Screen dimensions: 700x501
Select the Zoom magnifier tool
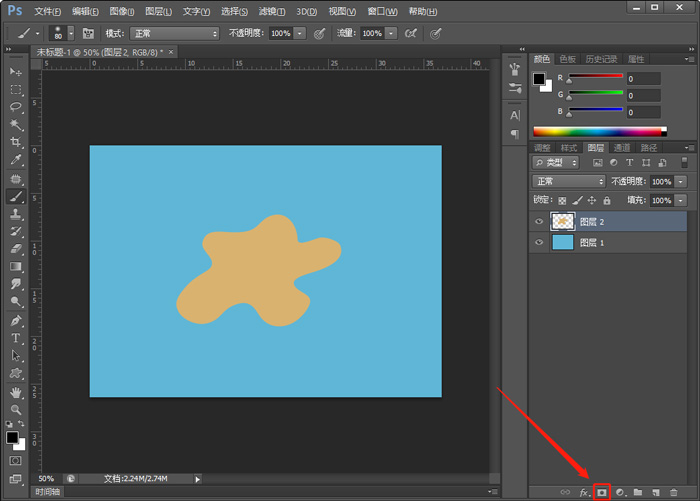click(x=16, y=409)
